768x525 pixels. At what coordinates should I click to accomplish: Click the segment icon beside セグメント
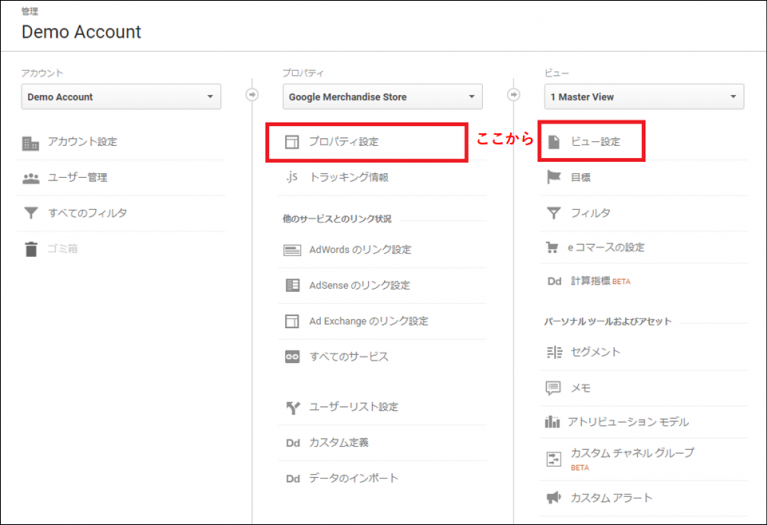click(x=553, y=352)
